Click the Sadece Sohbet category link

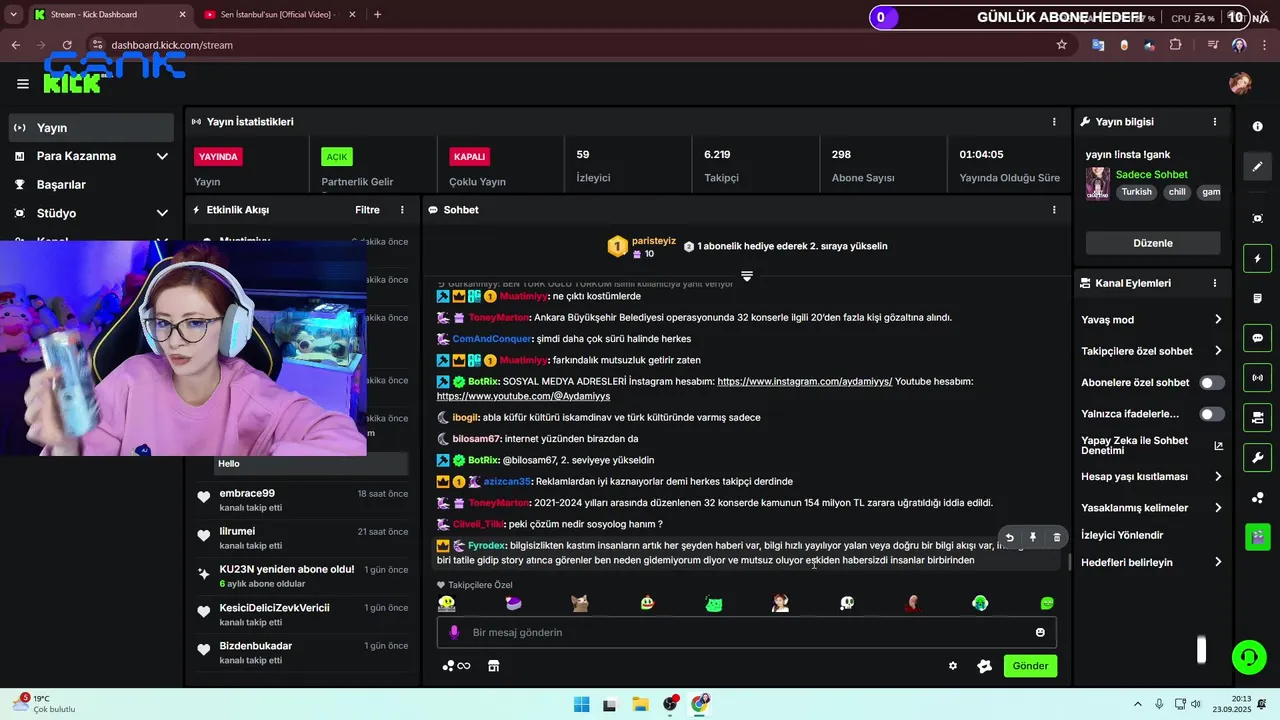pyautogui.click(x=1152, y=174)
